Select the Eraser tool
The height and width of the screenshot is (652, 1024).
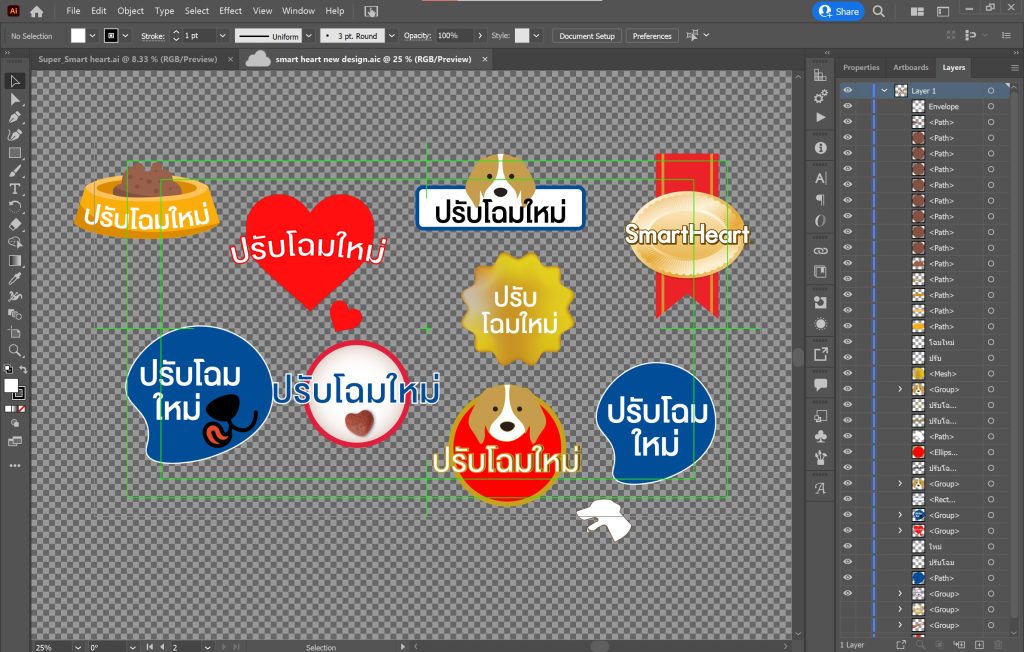(x=14, y=225)
